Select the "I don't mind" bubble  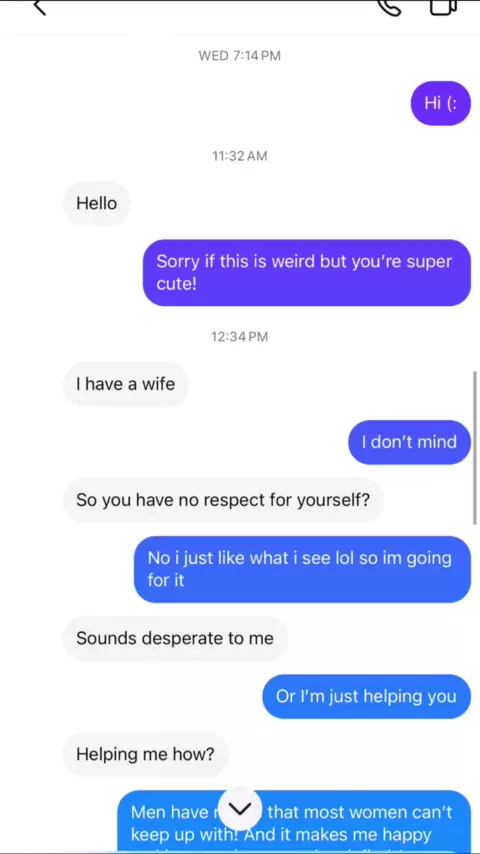(x=409, y=442)
